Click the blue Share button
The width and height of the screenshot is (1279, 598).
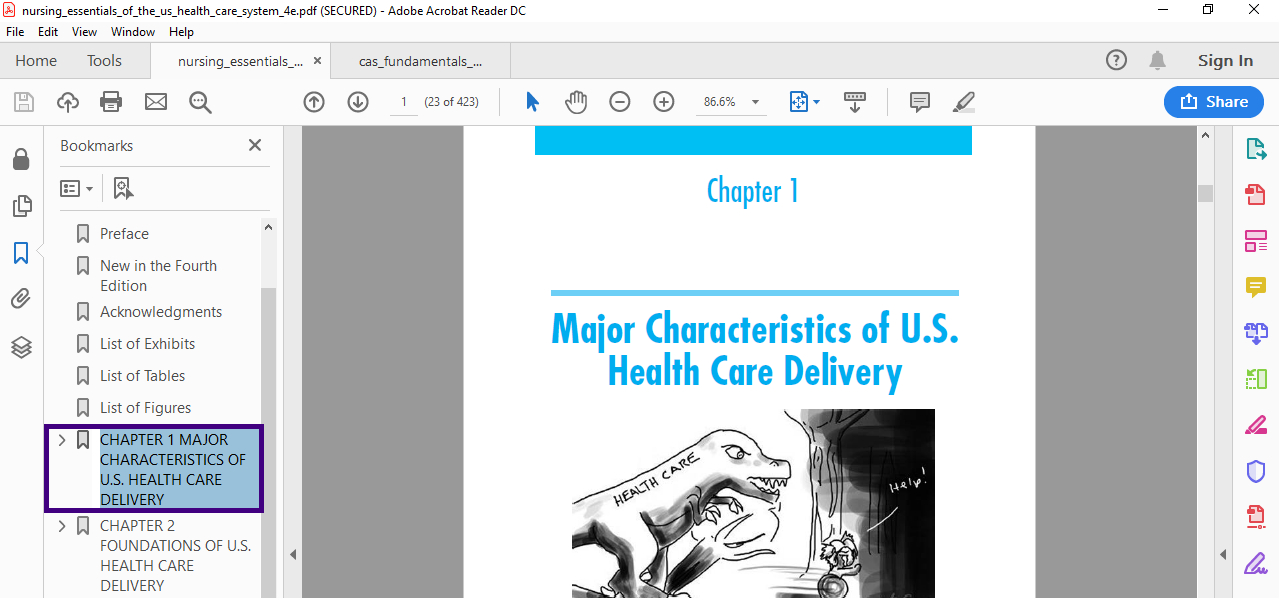(1213, 102)
